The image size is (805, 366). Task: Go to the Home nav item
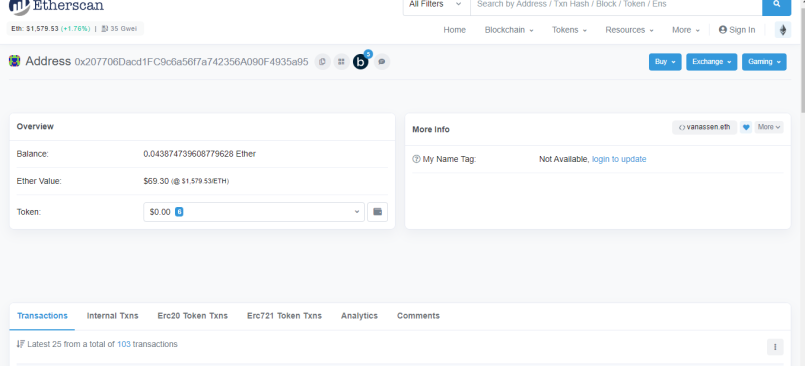point(454,30)
